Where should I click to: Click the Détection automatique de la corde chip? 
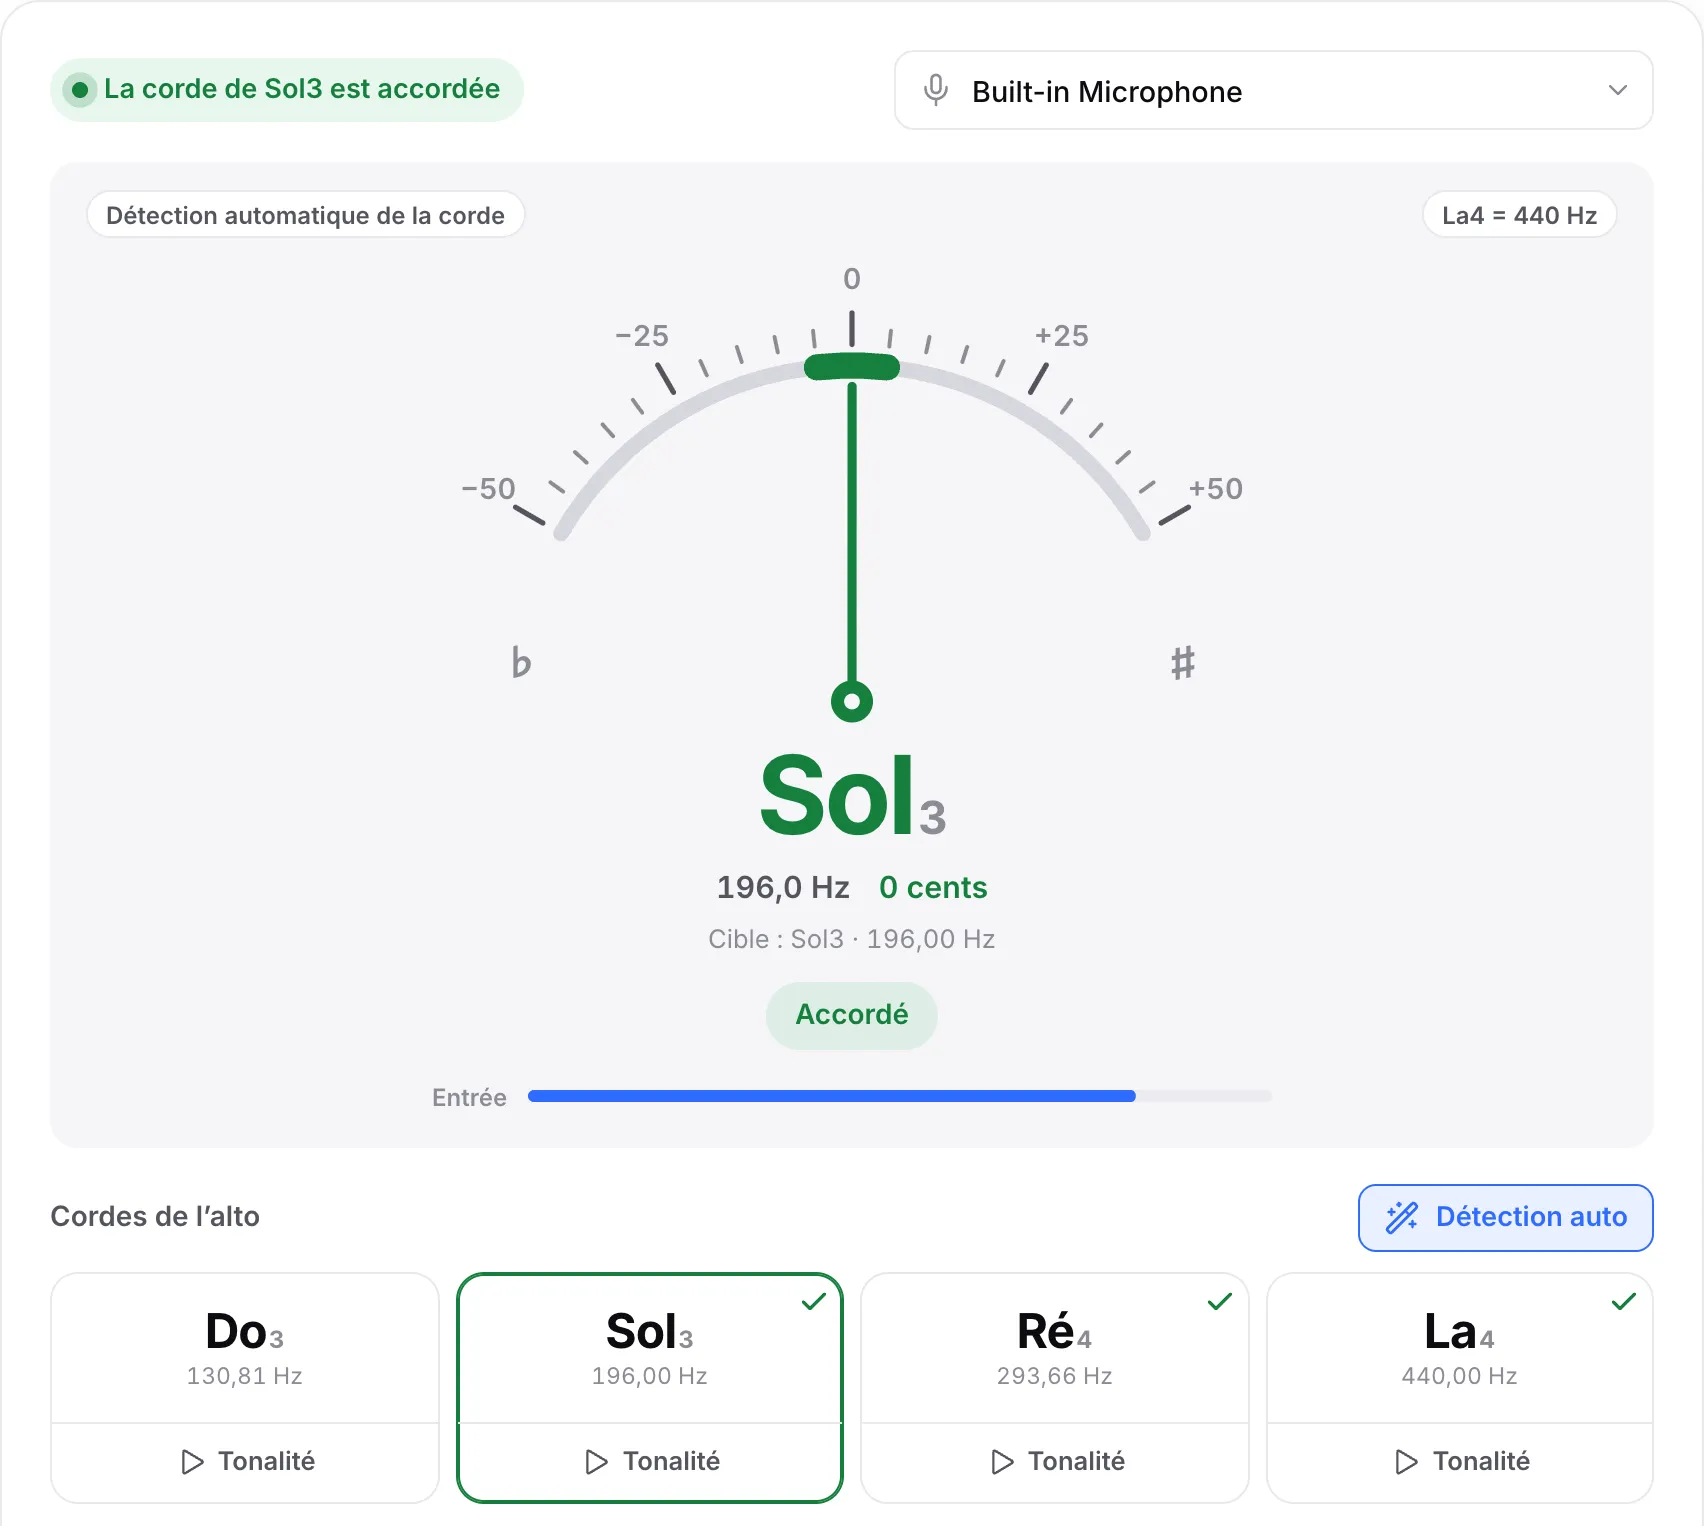[x=305, y=215]
